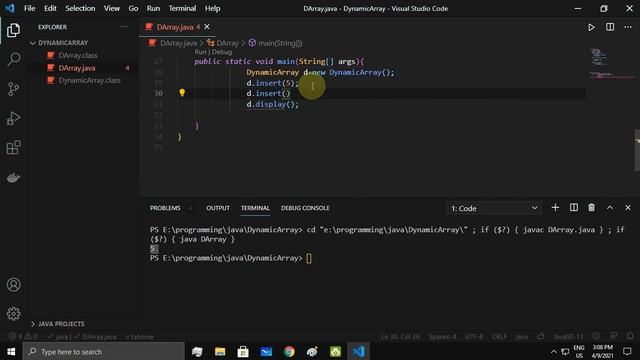The height and width of the screenshot is (360, 640).
Task: Open DArray.class in the explorer
Action: (78, 55)
